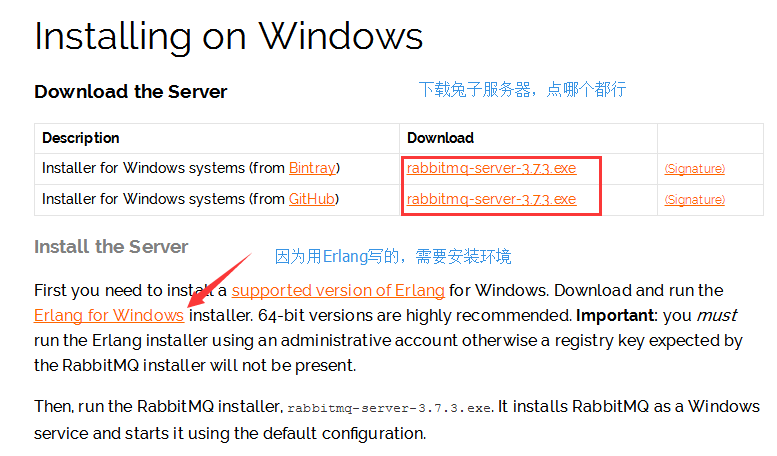Click the blue Erlang Chinese annotation note
Screen dimensions: 777x456
click(392, 256)
